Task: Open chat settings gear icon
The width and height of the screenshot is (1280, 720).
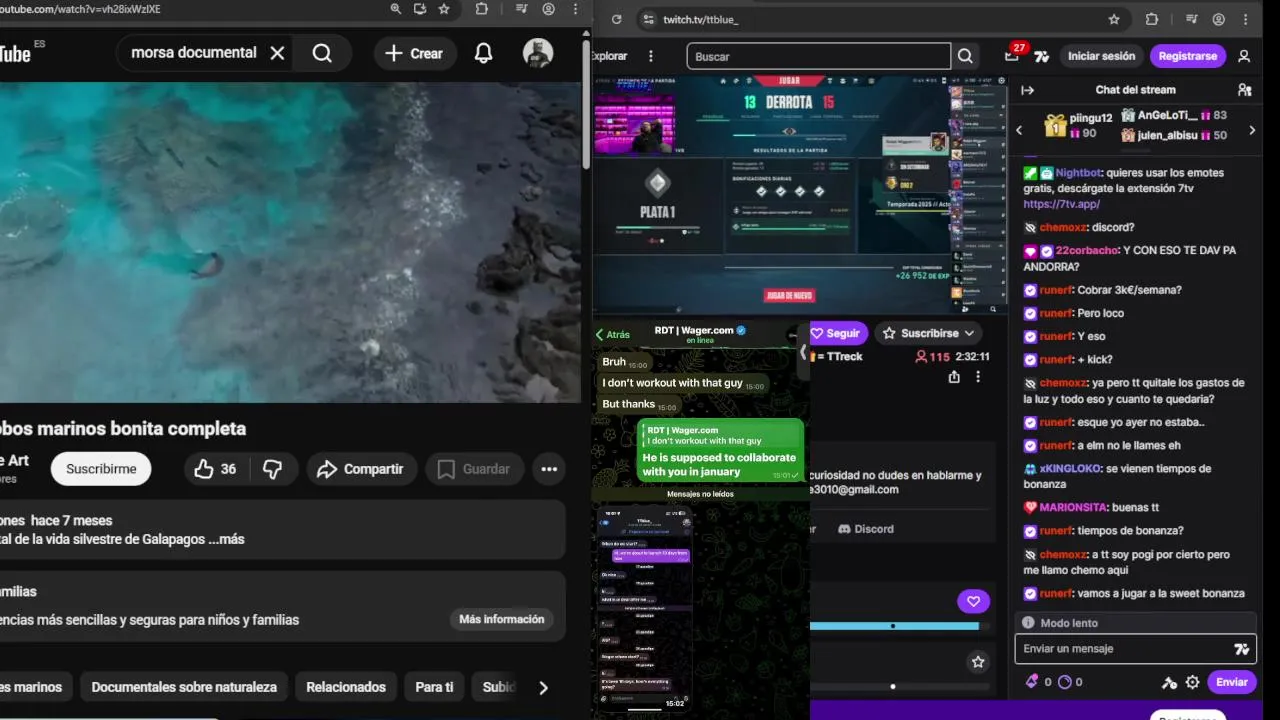Action: pos(1192,682)
